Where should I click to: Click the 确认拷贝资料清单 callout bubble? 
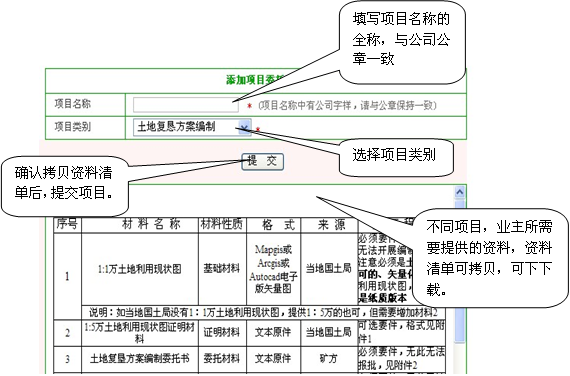pyautogui.click(x=65, y=187)
